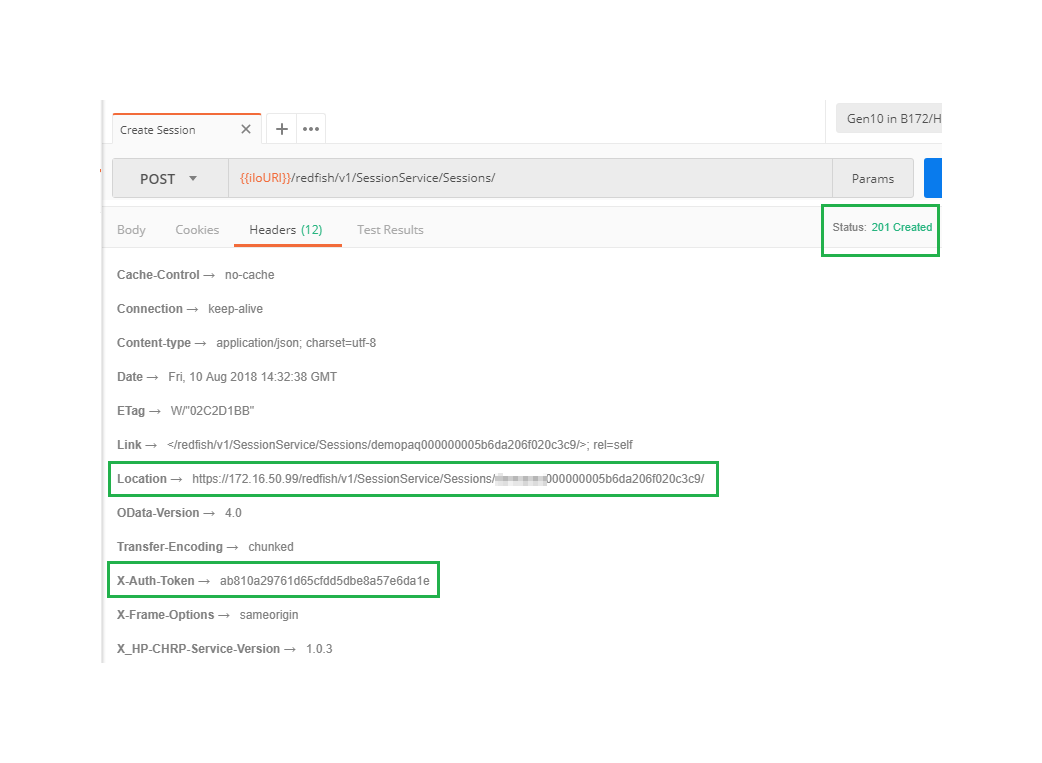Click the 201 Created status text
Image resolution: width=1042 pixels, height=763 pixels.
click(x=901, y=227)
